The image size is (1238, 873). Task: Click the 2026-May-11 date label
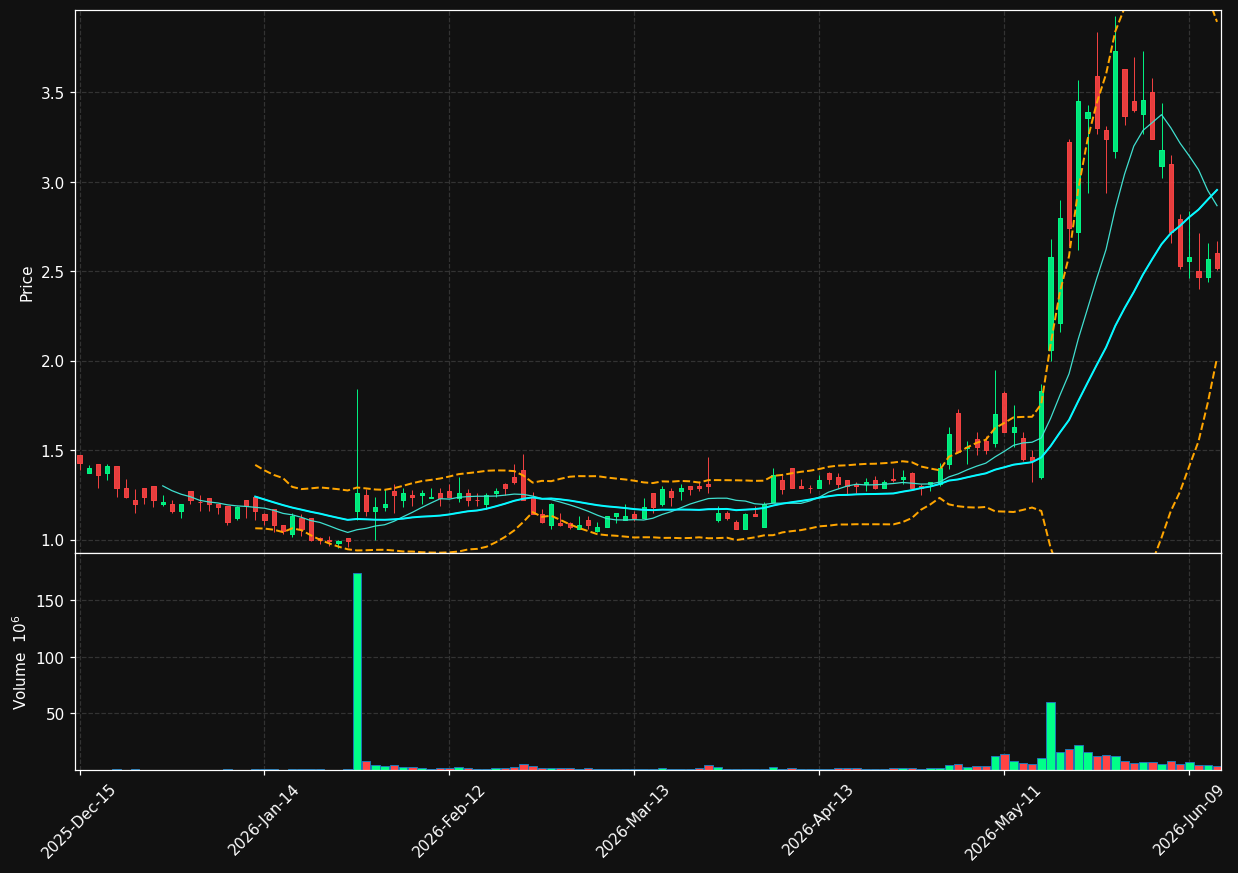pyautogui.click(x=1003, y=821)
